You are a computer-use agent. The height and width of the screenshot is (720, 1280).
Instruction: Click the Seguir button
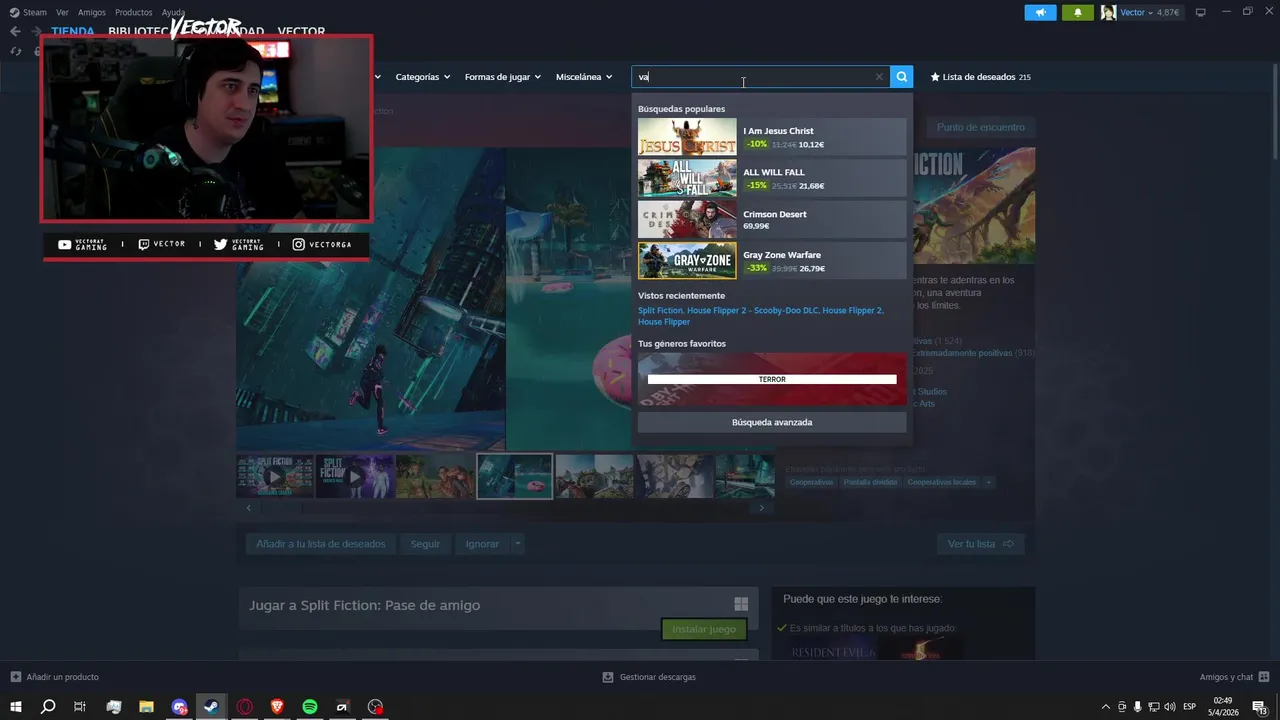[x=425, y=544]
